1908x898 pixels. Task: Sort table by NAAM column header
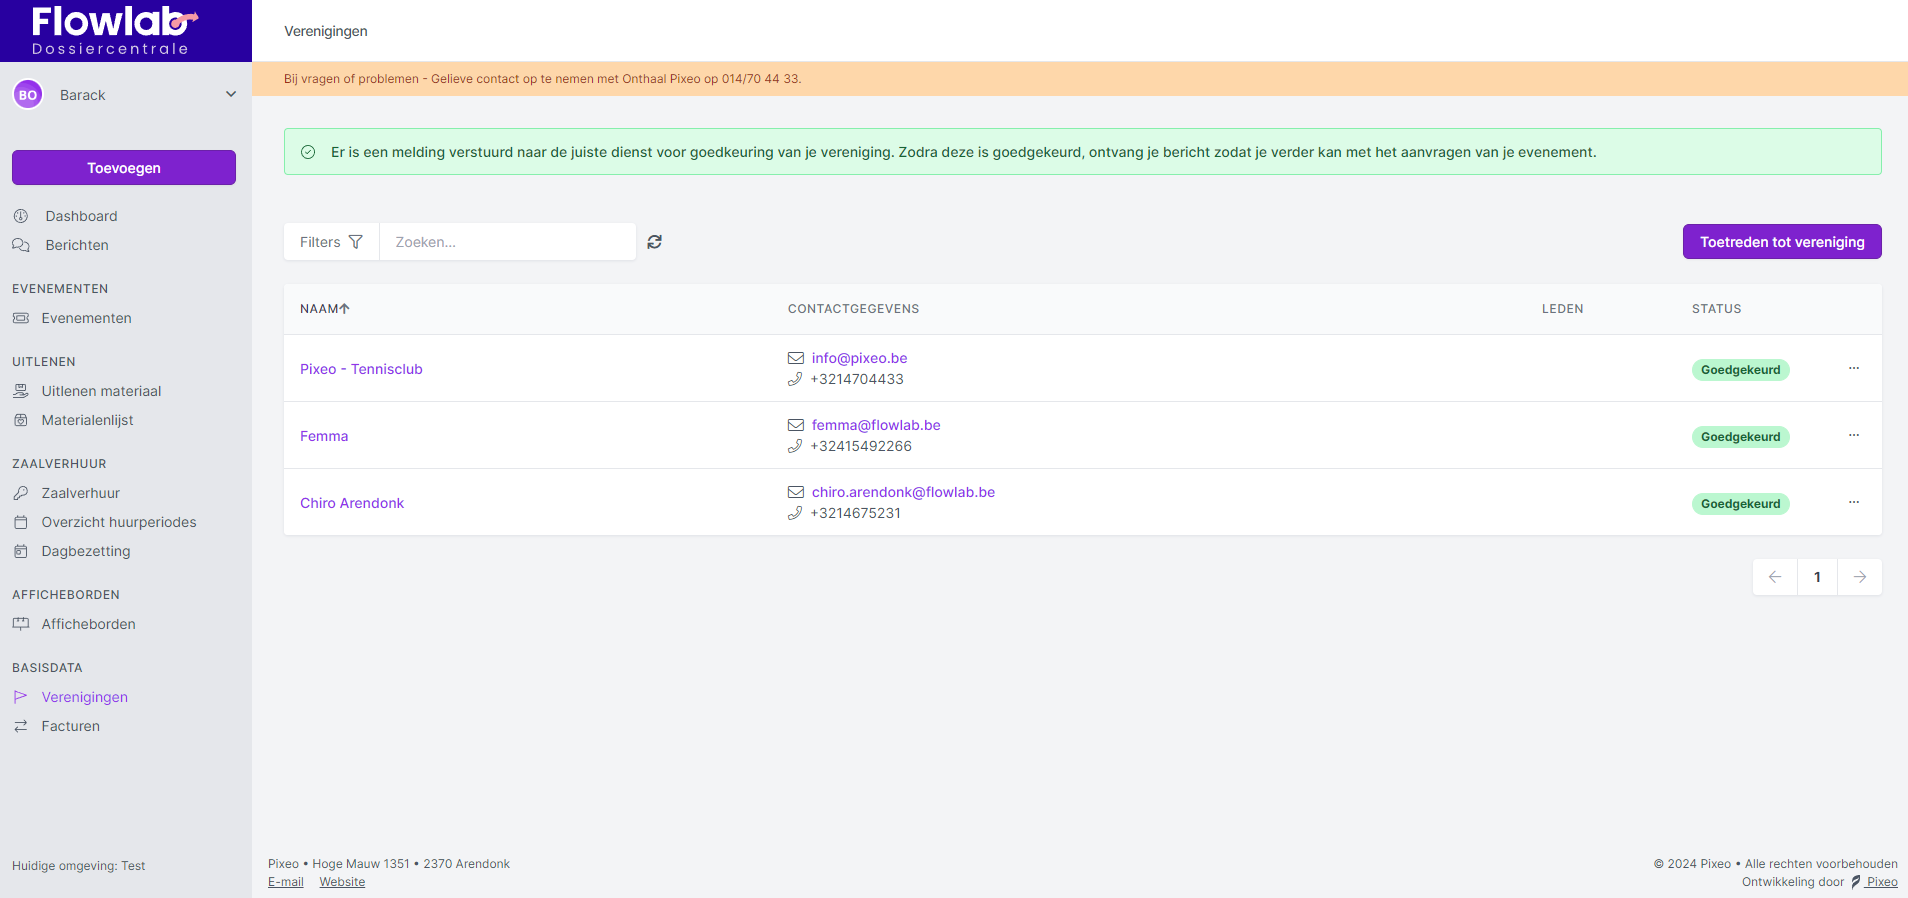point(324,309)
